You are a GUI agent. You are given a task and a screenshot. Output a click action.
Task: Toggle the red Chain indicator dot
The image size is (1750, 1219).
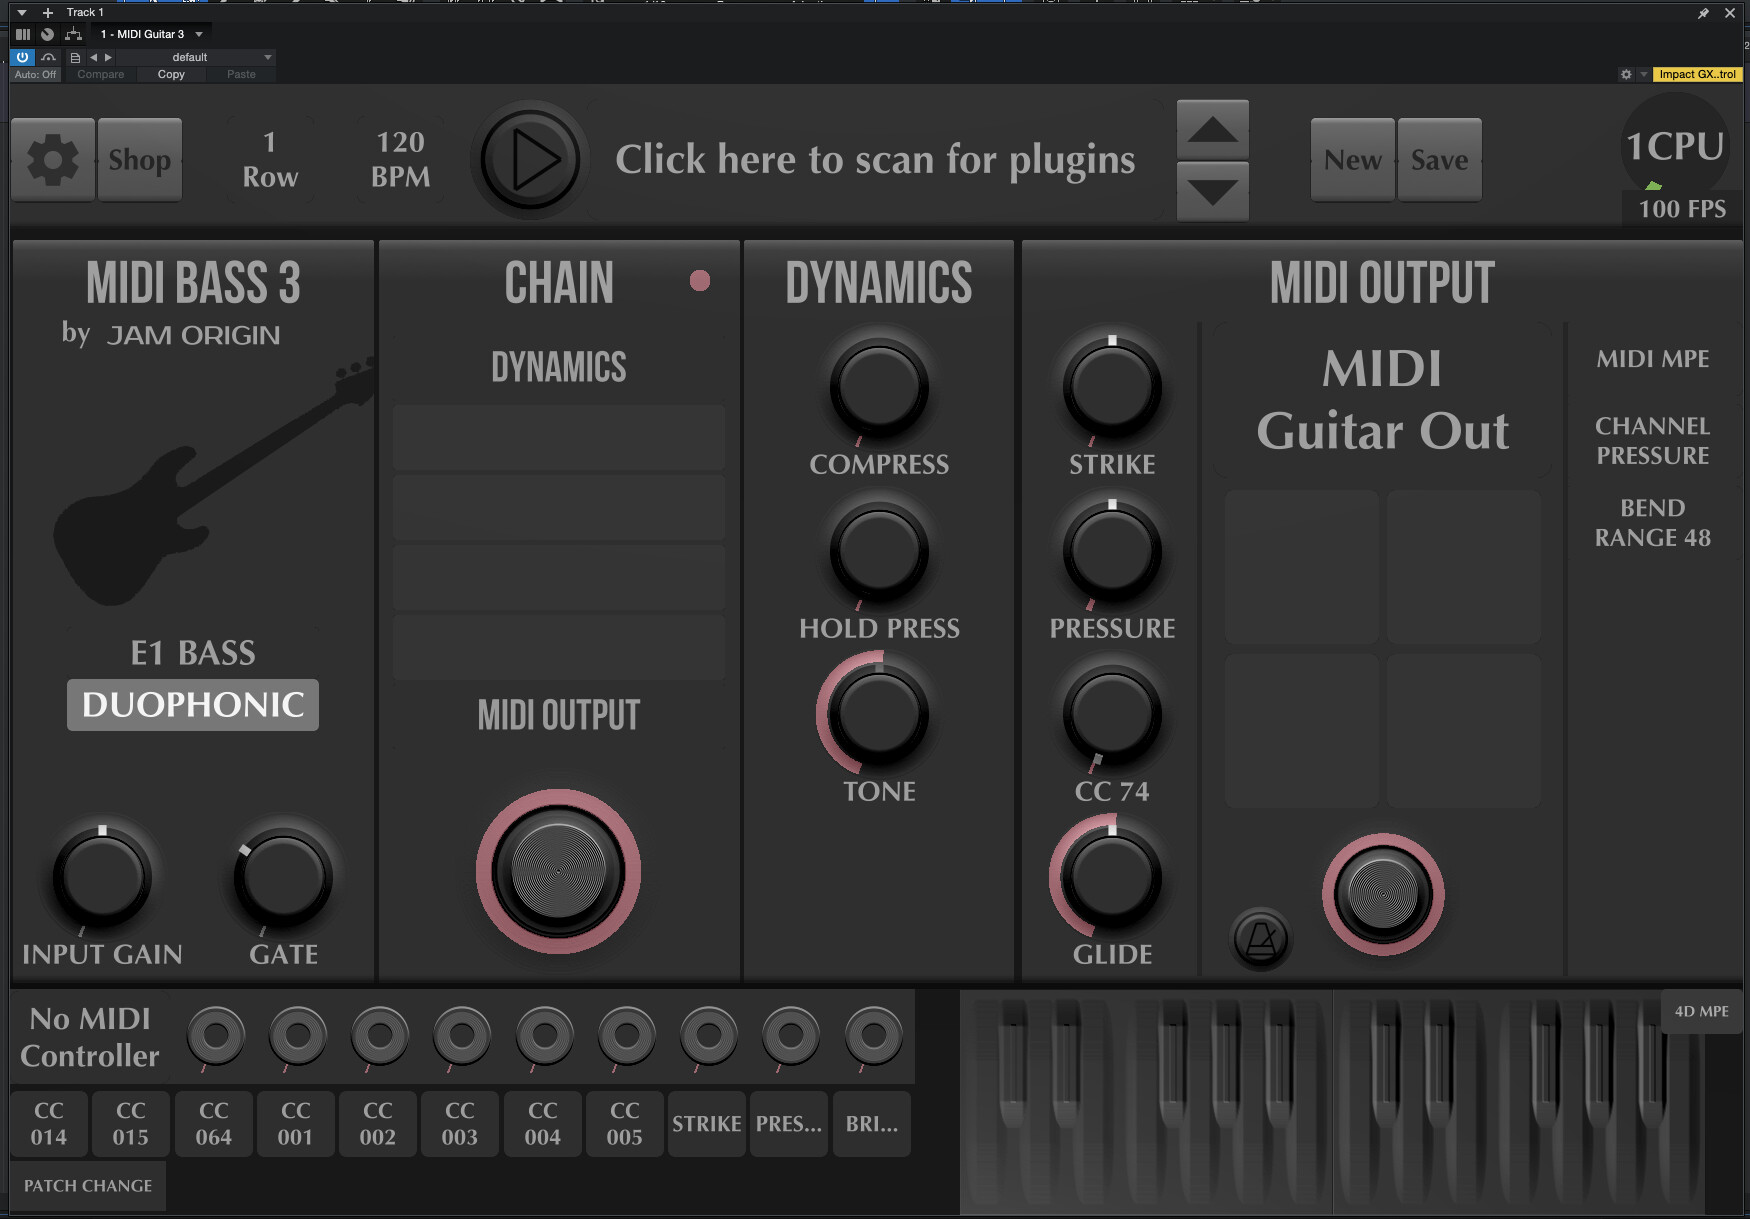[700, 281]
